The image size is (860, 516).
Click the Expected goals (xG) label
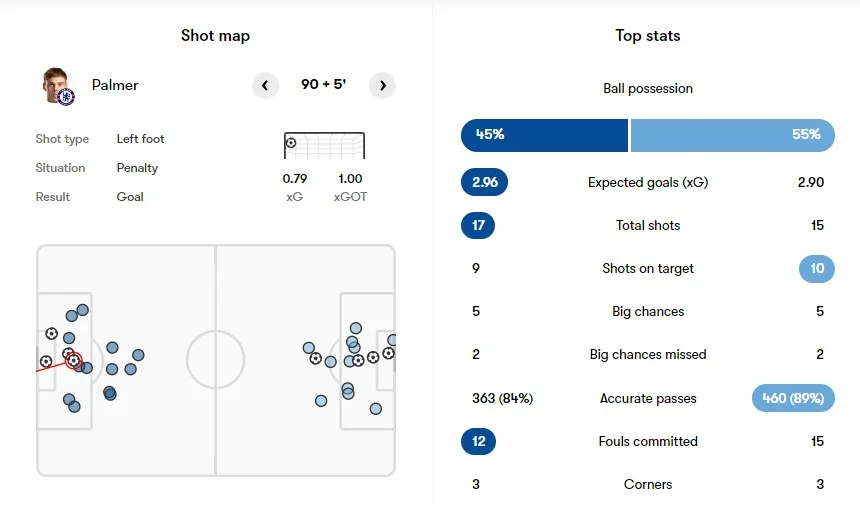[x=647, y=182]
